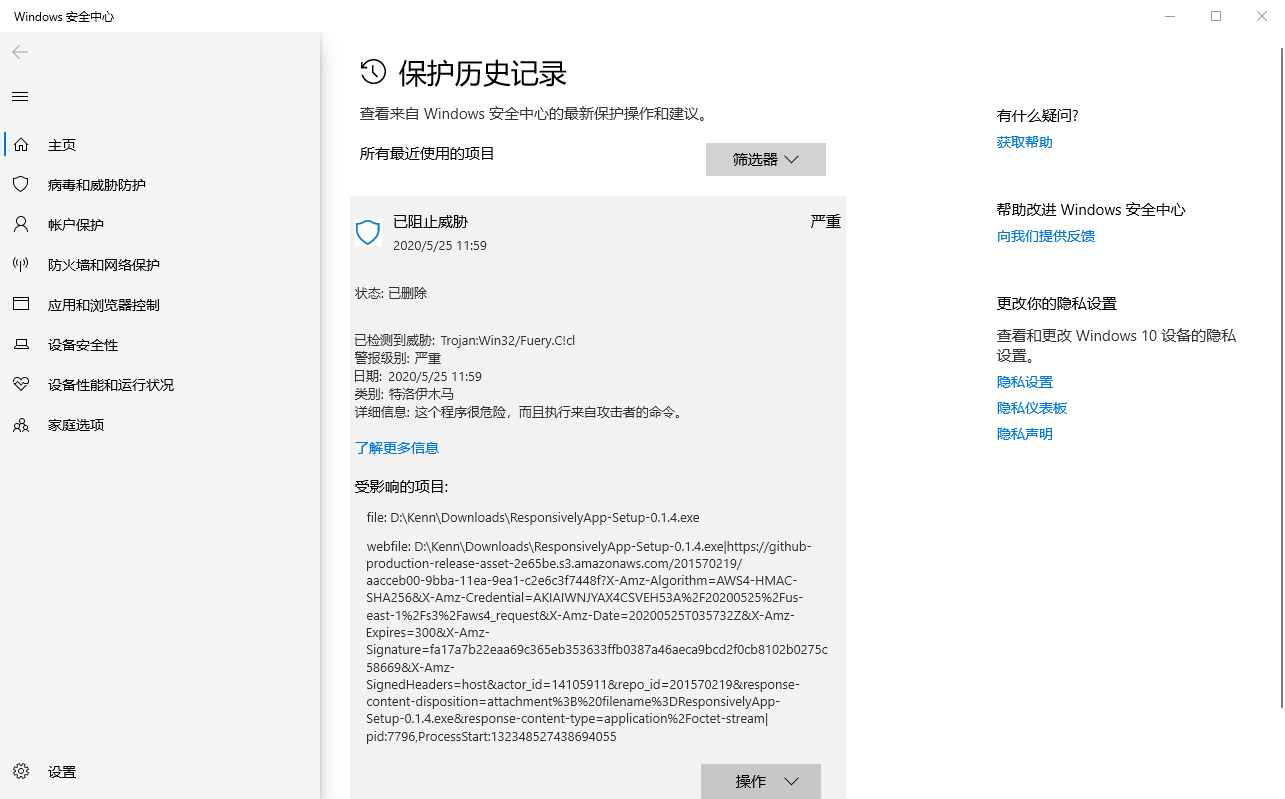The width and height of the screenshot is (1285, 799).
Task: Click the 有什么疑问? heading
Action: click(x=1037, y=115)
